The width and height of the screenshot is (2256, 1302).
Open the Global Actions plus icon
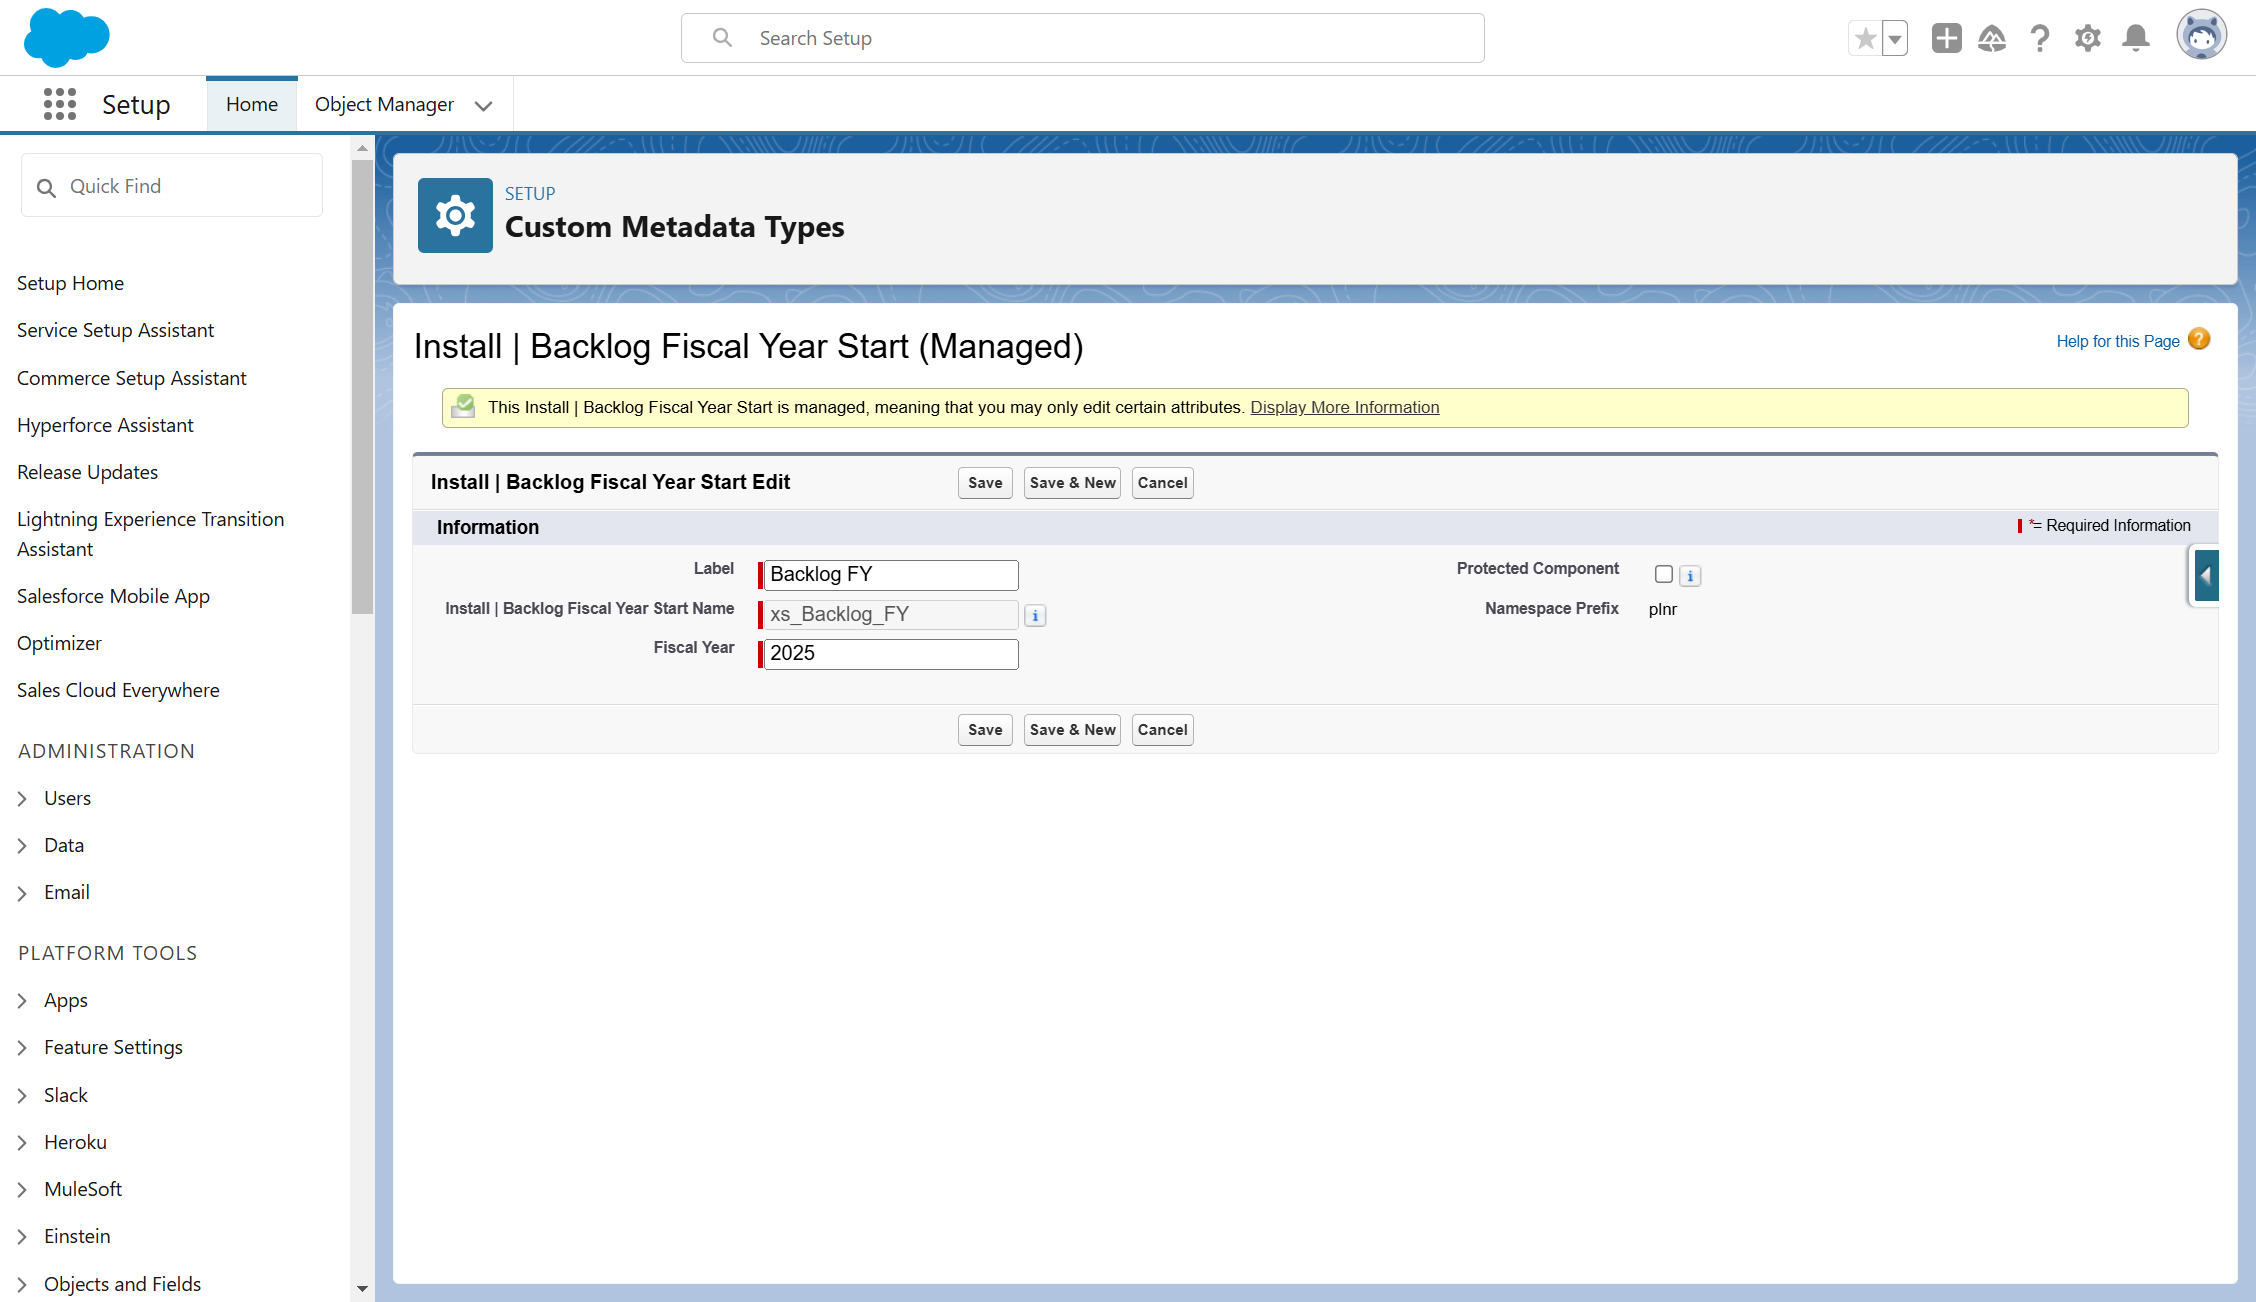(x=1946, y=39)
